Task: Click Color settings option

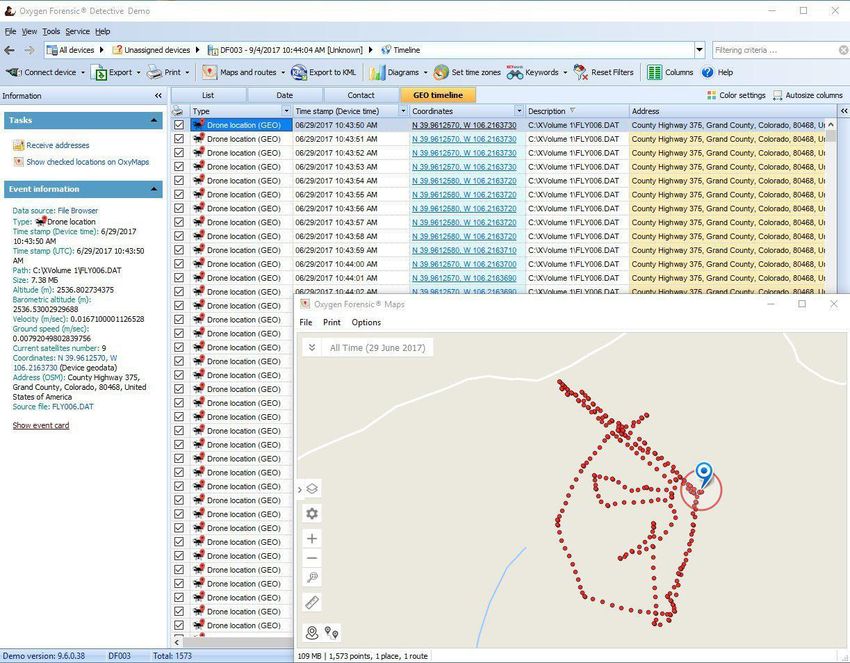Action: (736, 95)
